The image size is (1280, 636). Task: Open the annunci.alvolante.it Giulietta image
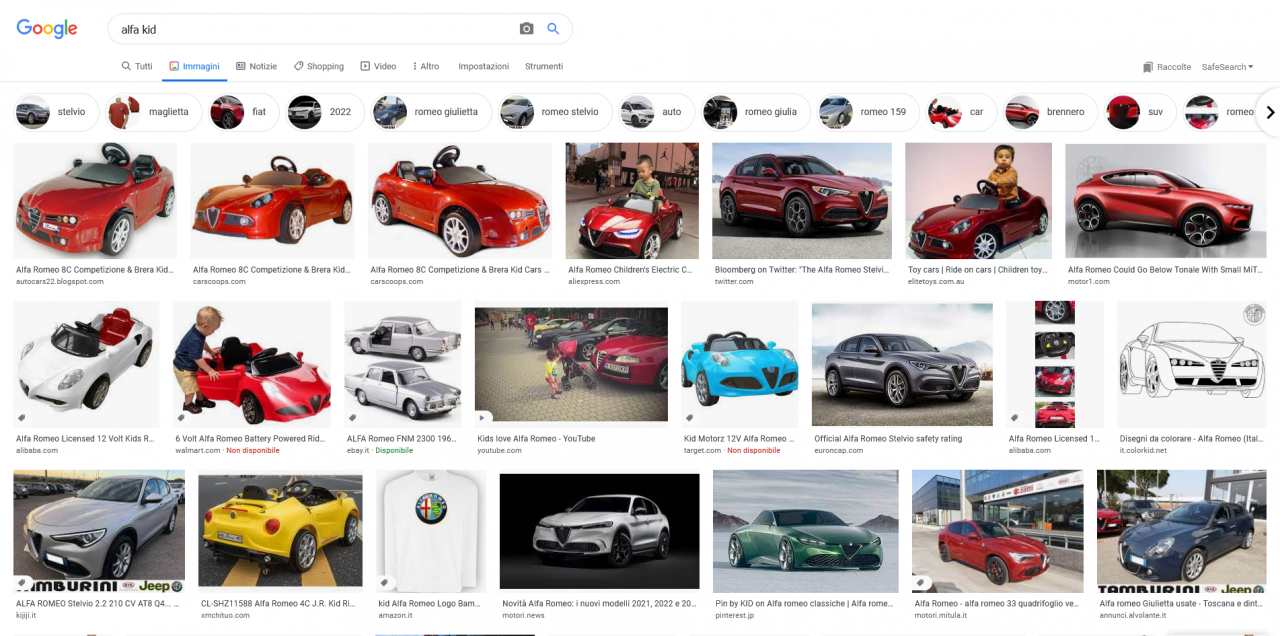pyautogui.click(x=1182, y=532)
